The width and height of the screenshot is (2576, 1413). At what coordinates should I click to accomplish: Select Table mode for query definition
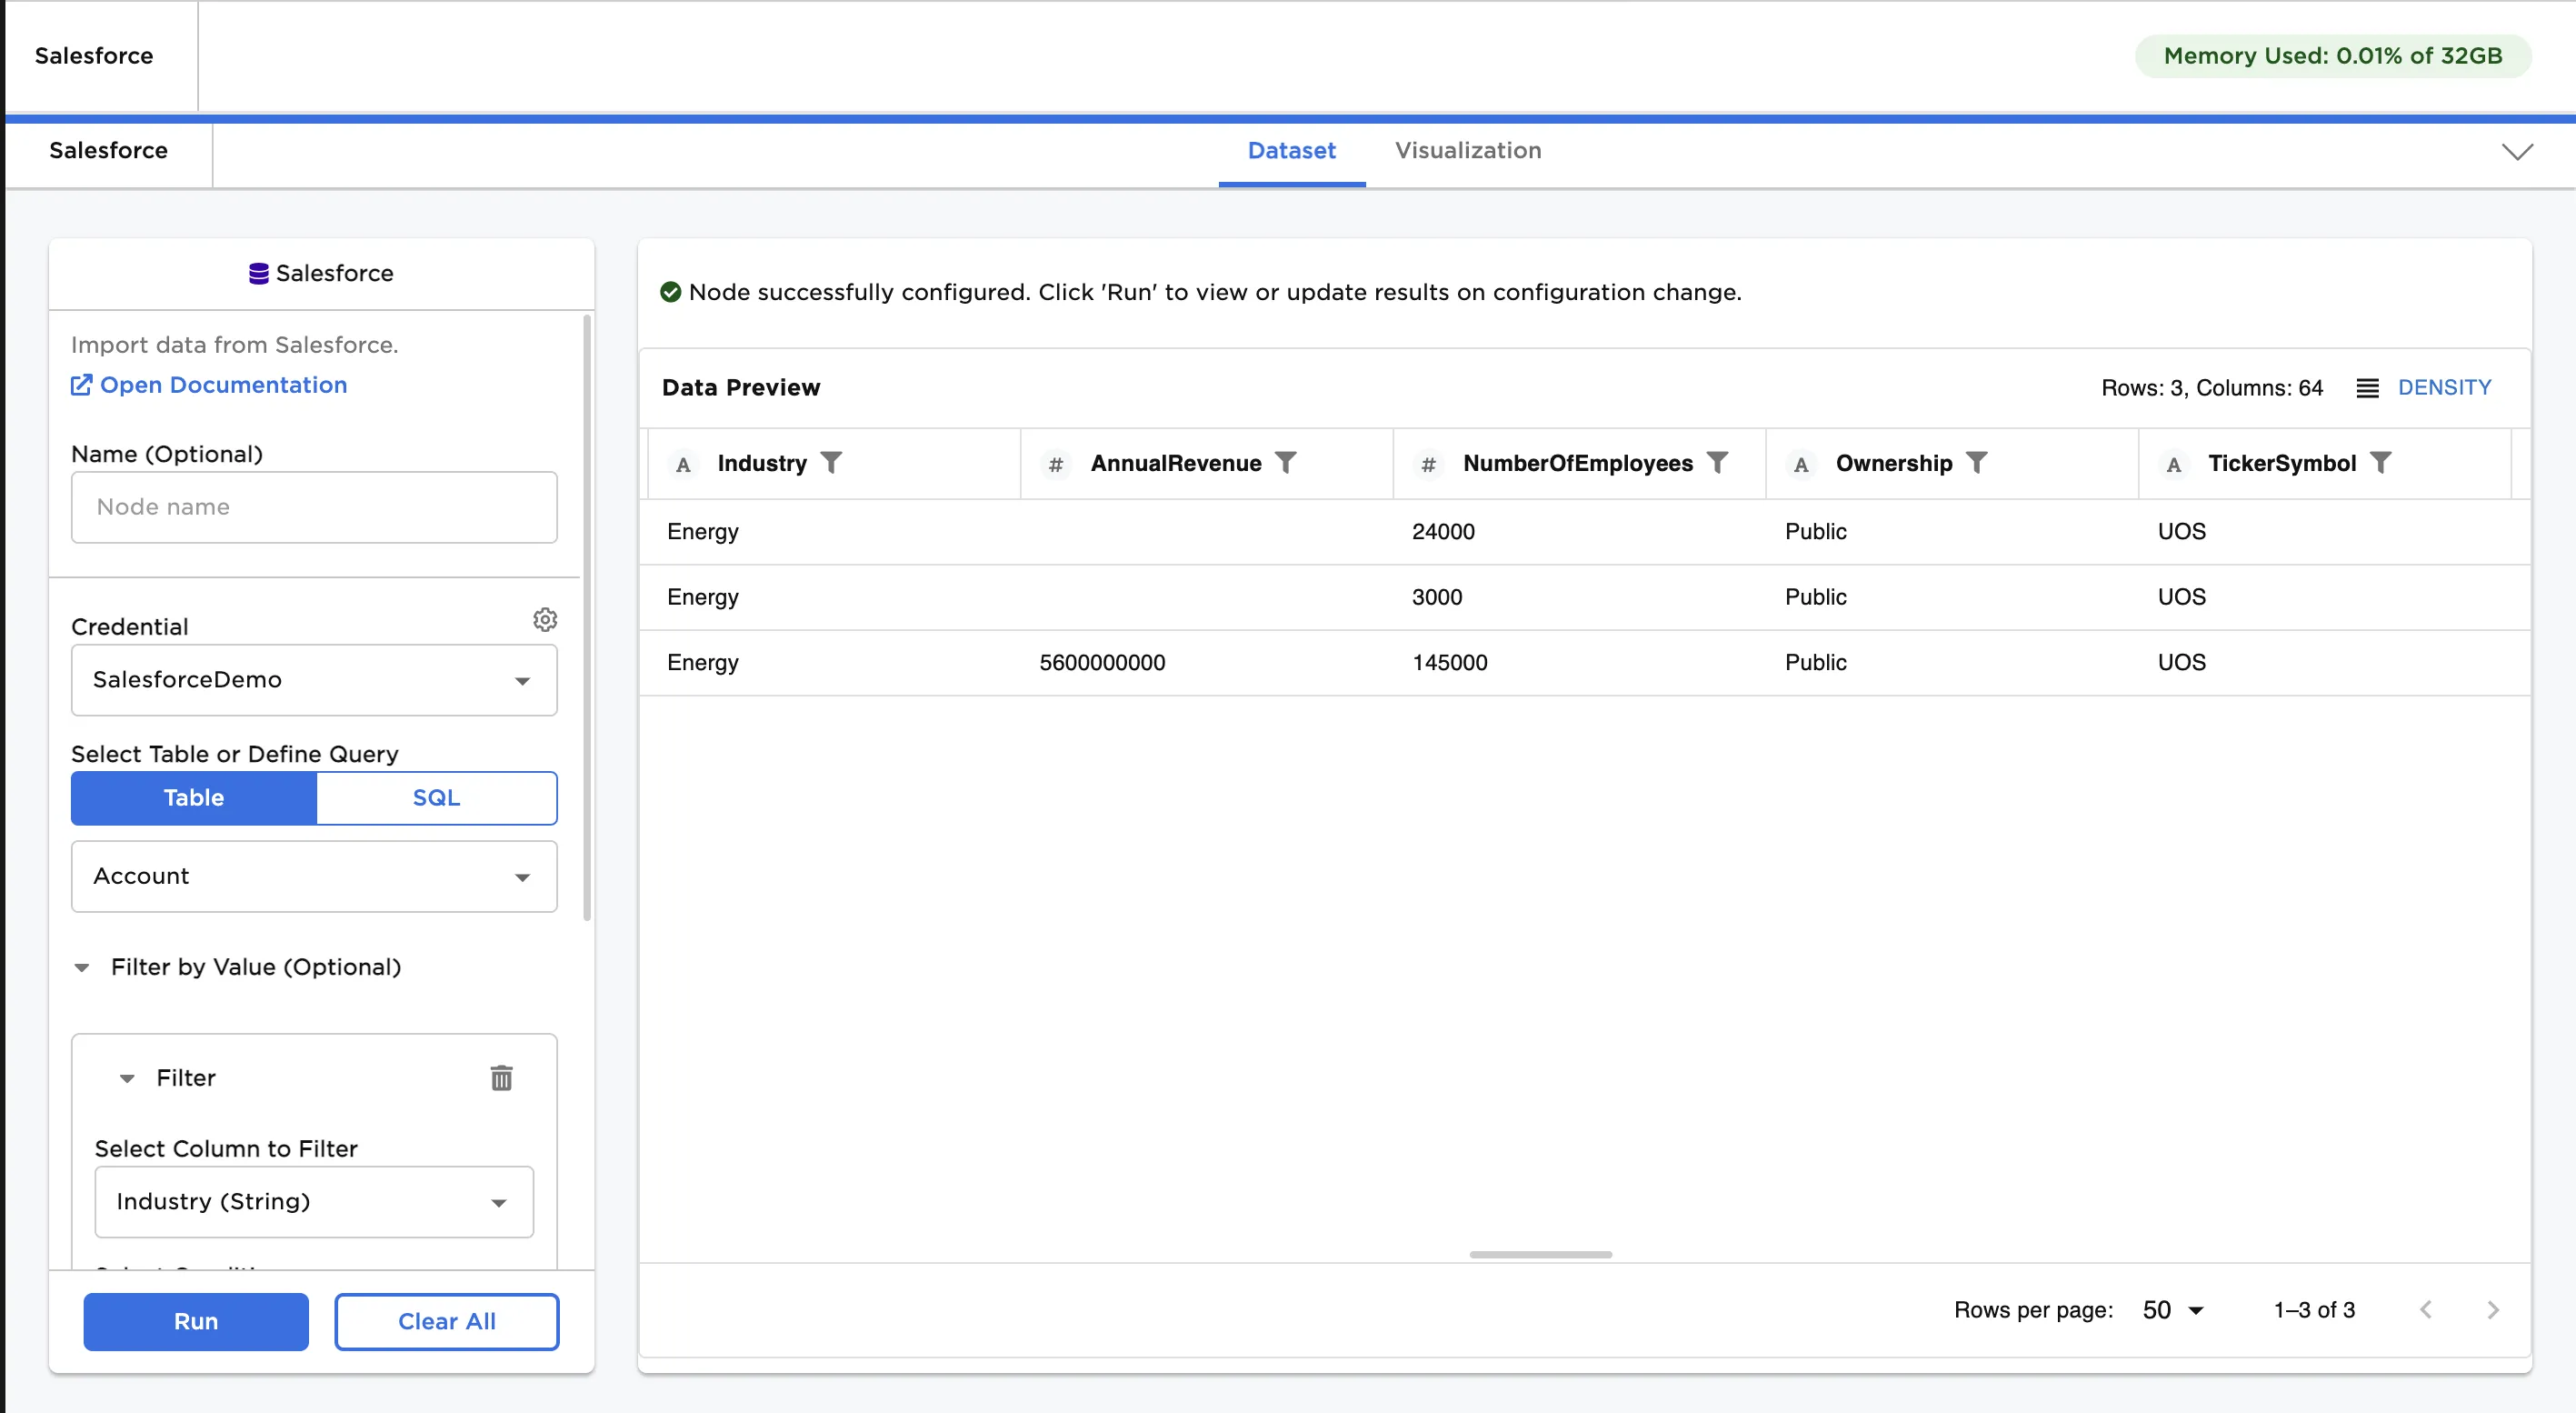(x=193, y=798)
